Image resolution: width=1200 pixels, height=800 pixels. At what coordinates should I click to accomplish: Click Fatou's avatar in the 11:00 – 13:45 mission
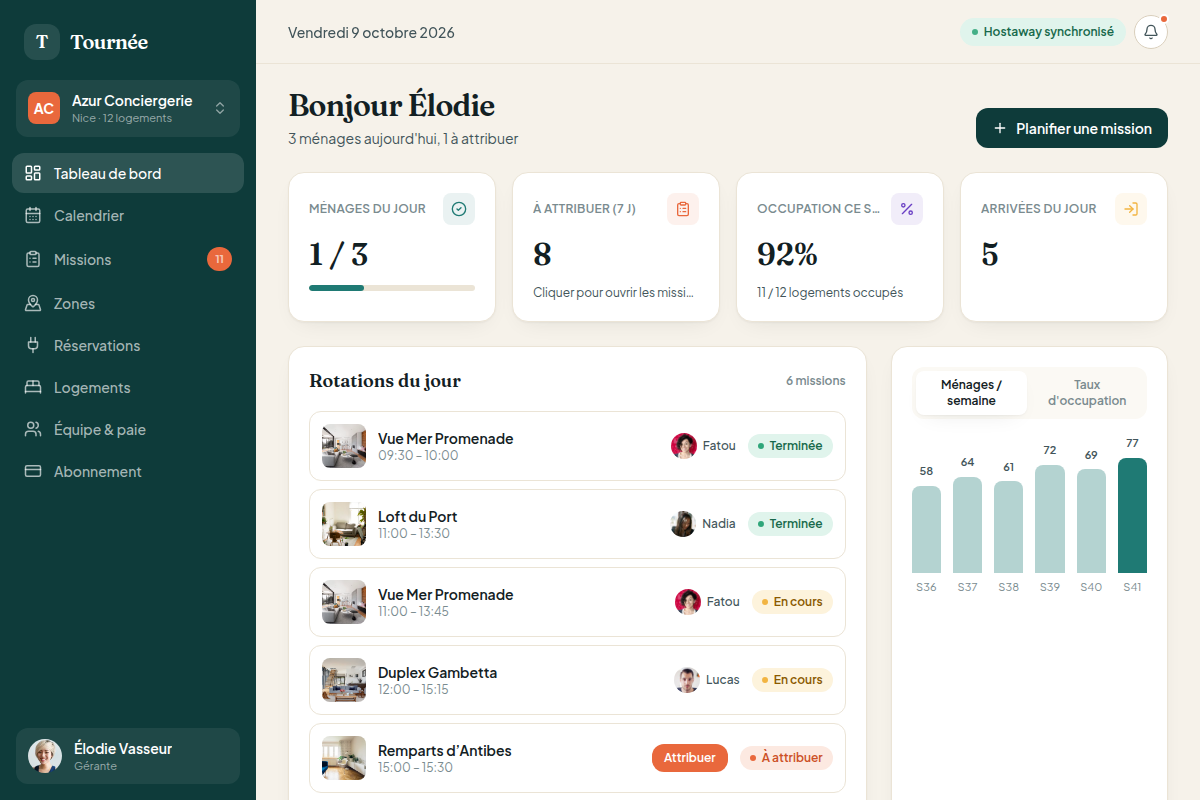pos(688,602)
